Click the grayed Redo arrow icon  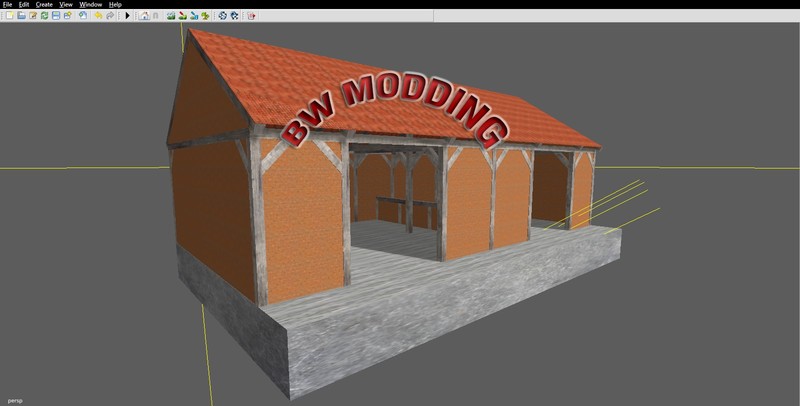pos(110,16)
